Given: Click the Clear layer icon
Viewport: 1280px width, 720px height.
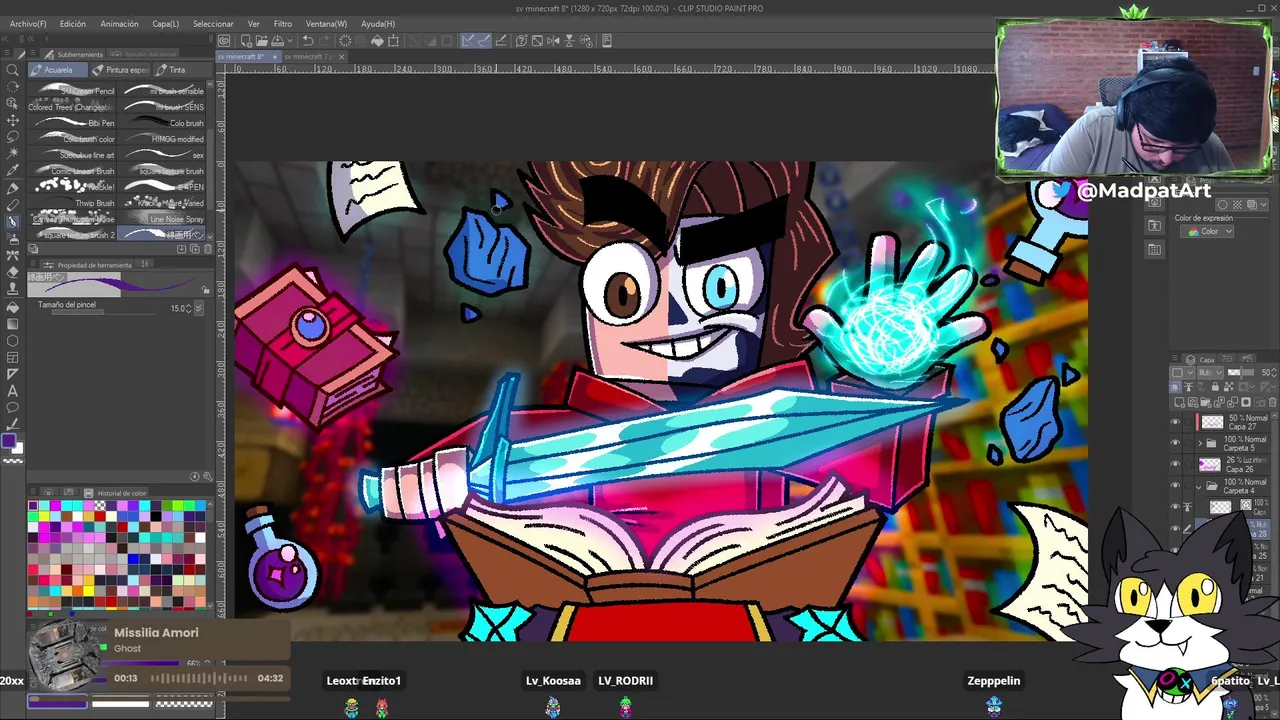Looking at the screenshot, I should click(345, 41).
